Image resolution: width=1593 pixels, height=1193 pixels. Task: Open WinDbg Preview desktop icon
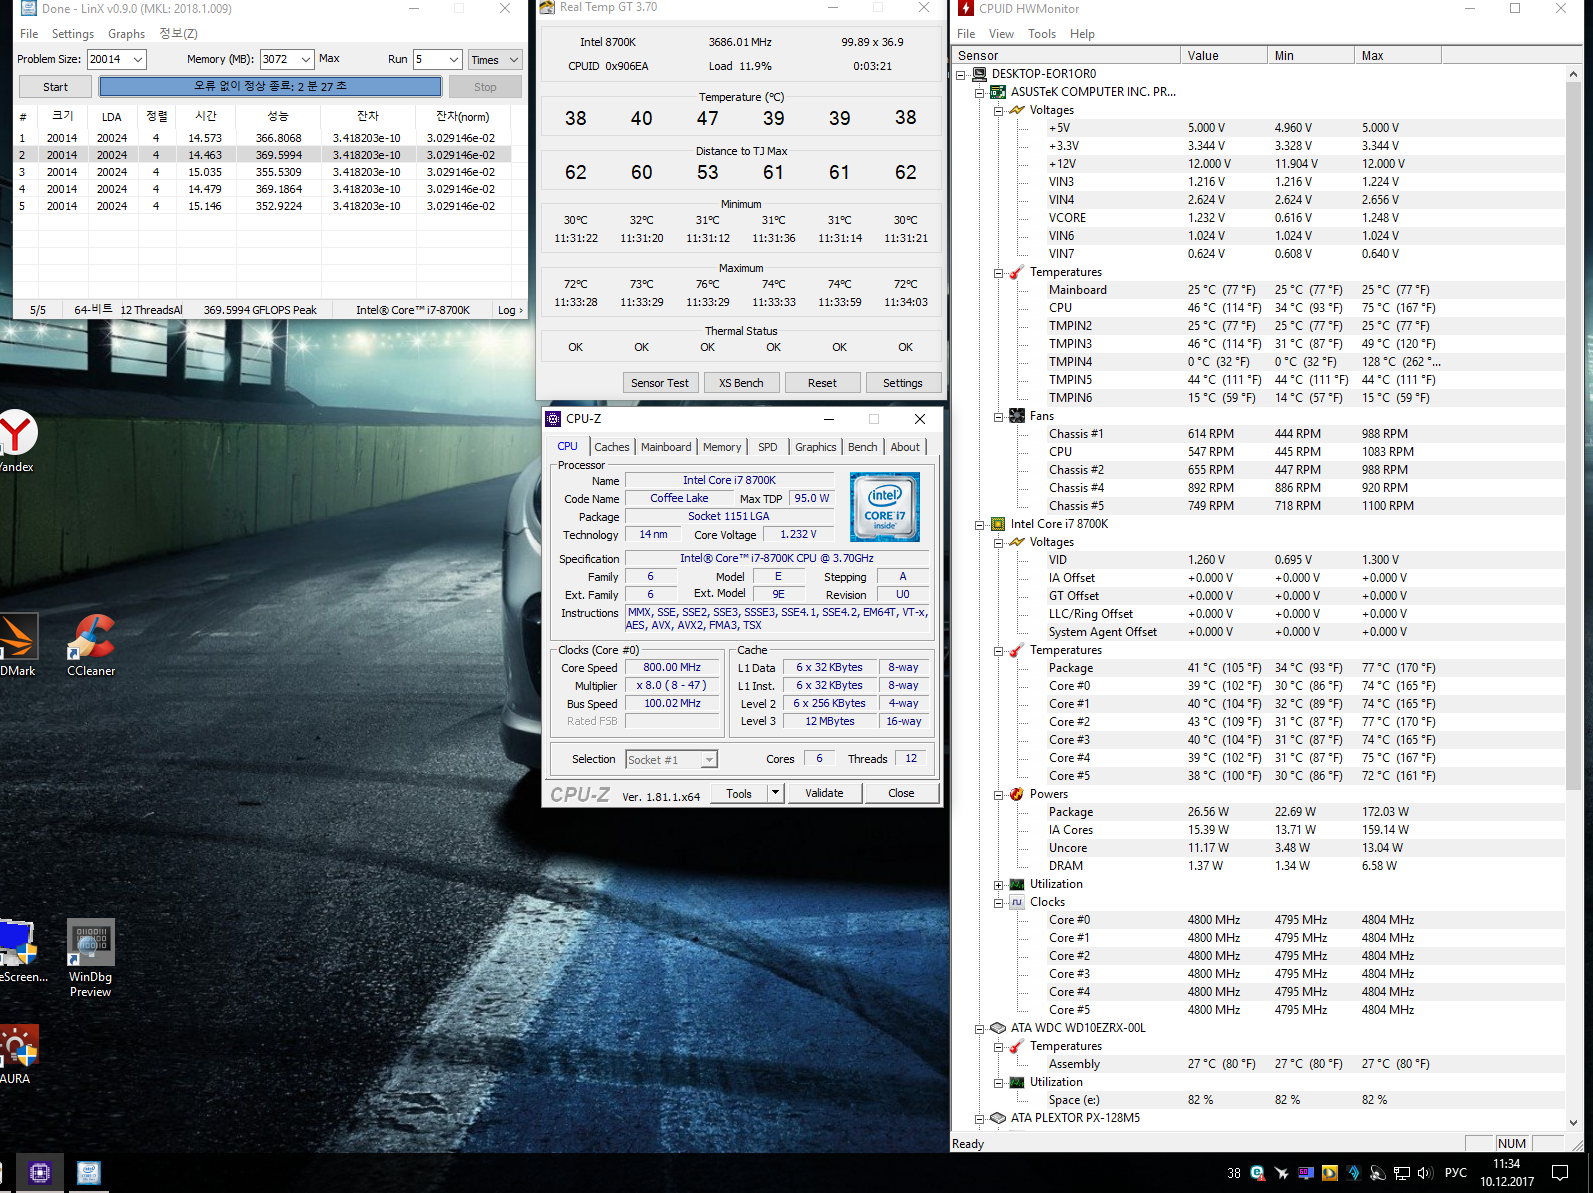90,944
